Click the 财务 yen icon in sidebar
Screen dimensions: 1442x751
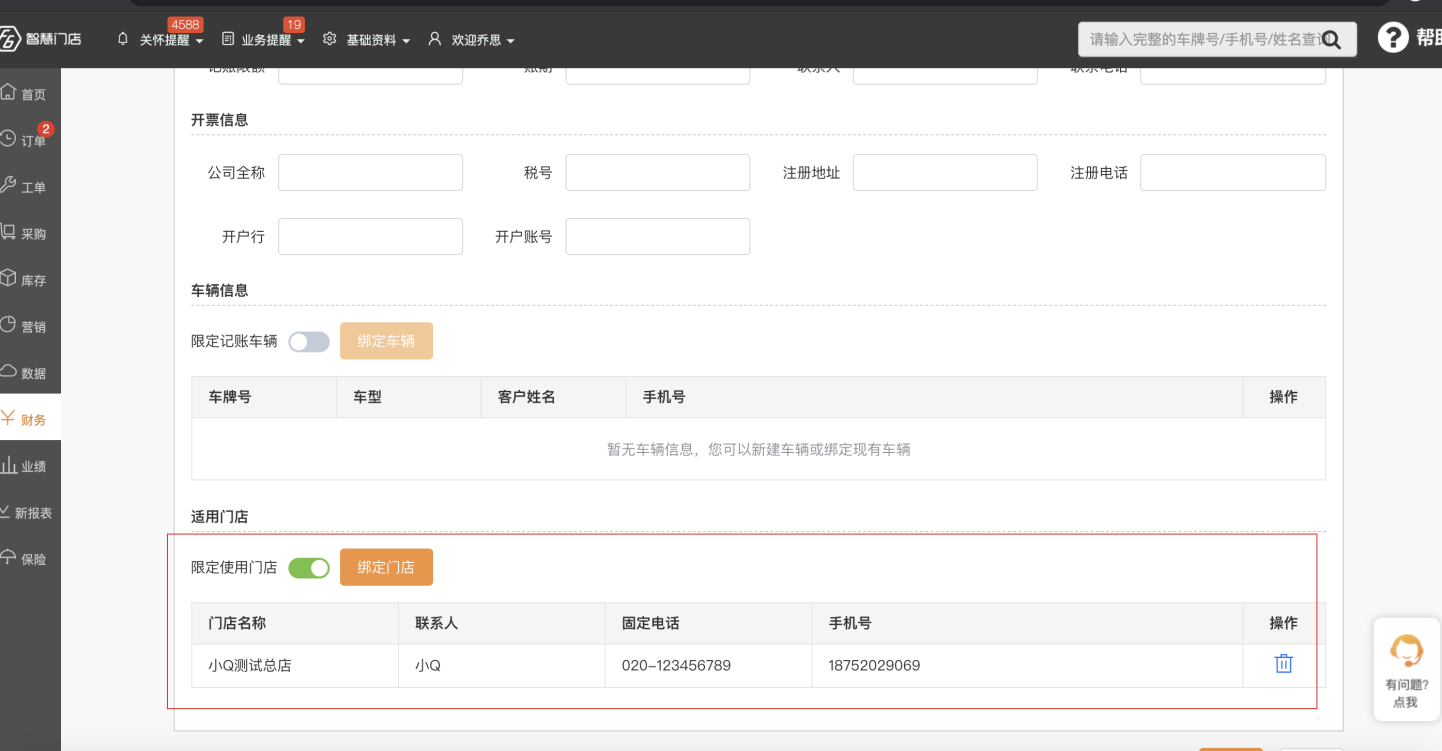point(8,418)
